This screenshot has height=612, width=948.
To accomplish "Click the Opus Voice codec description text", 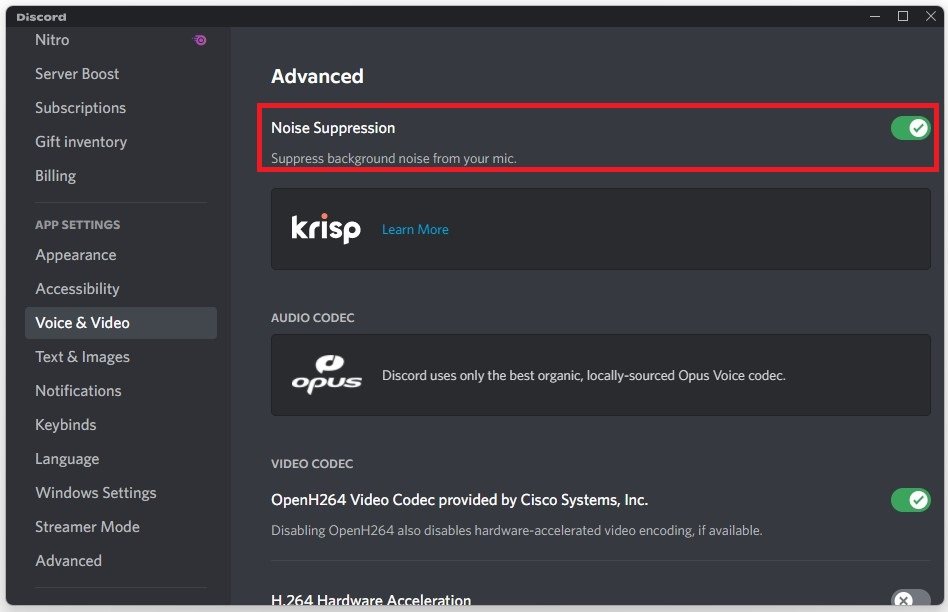I will 583,376.
